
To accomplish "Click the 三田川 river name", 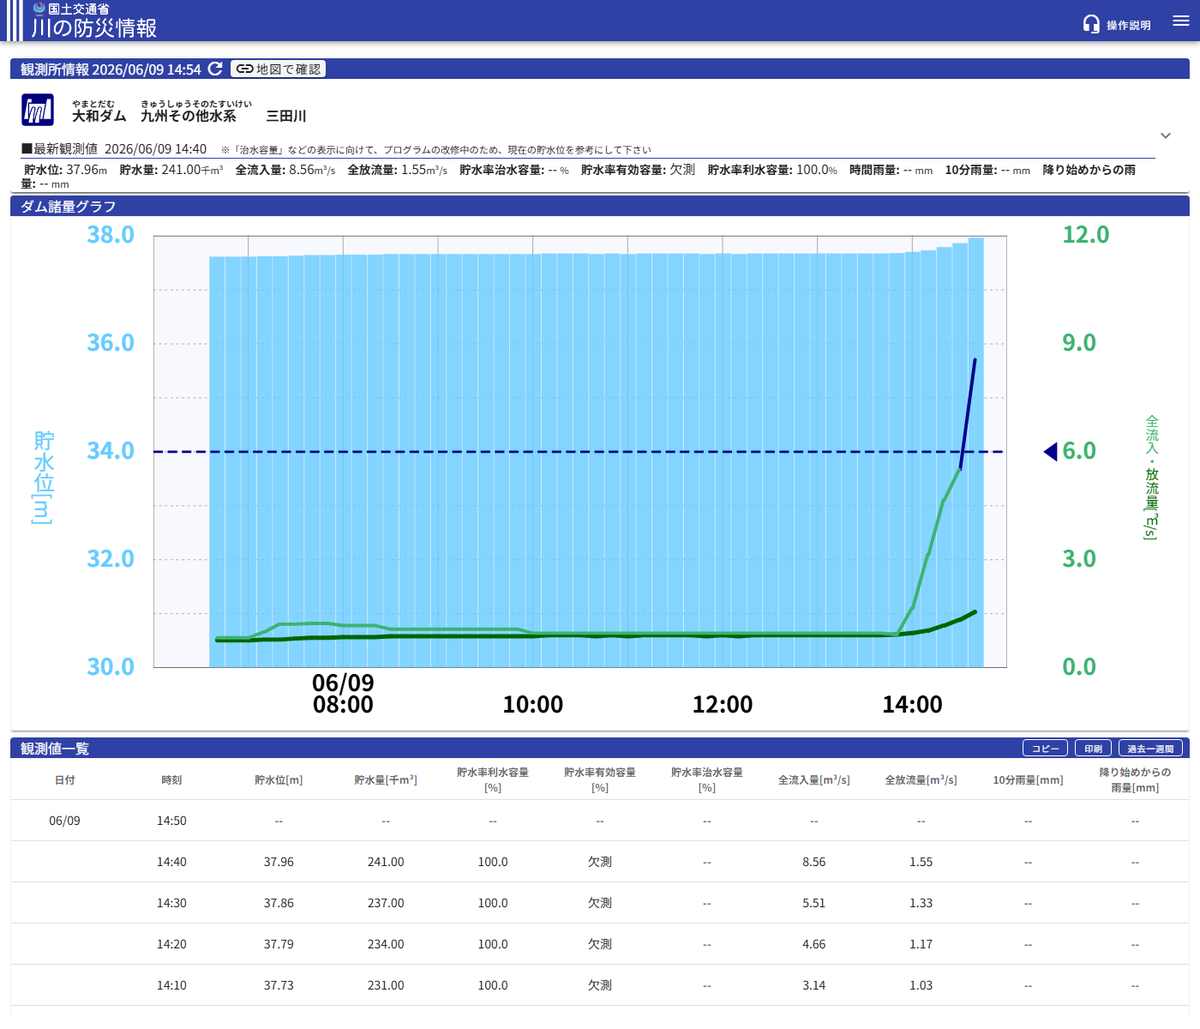I will point(286,116).
